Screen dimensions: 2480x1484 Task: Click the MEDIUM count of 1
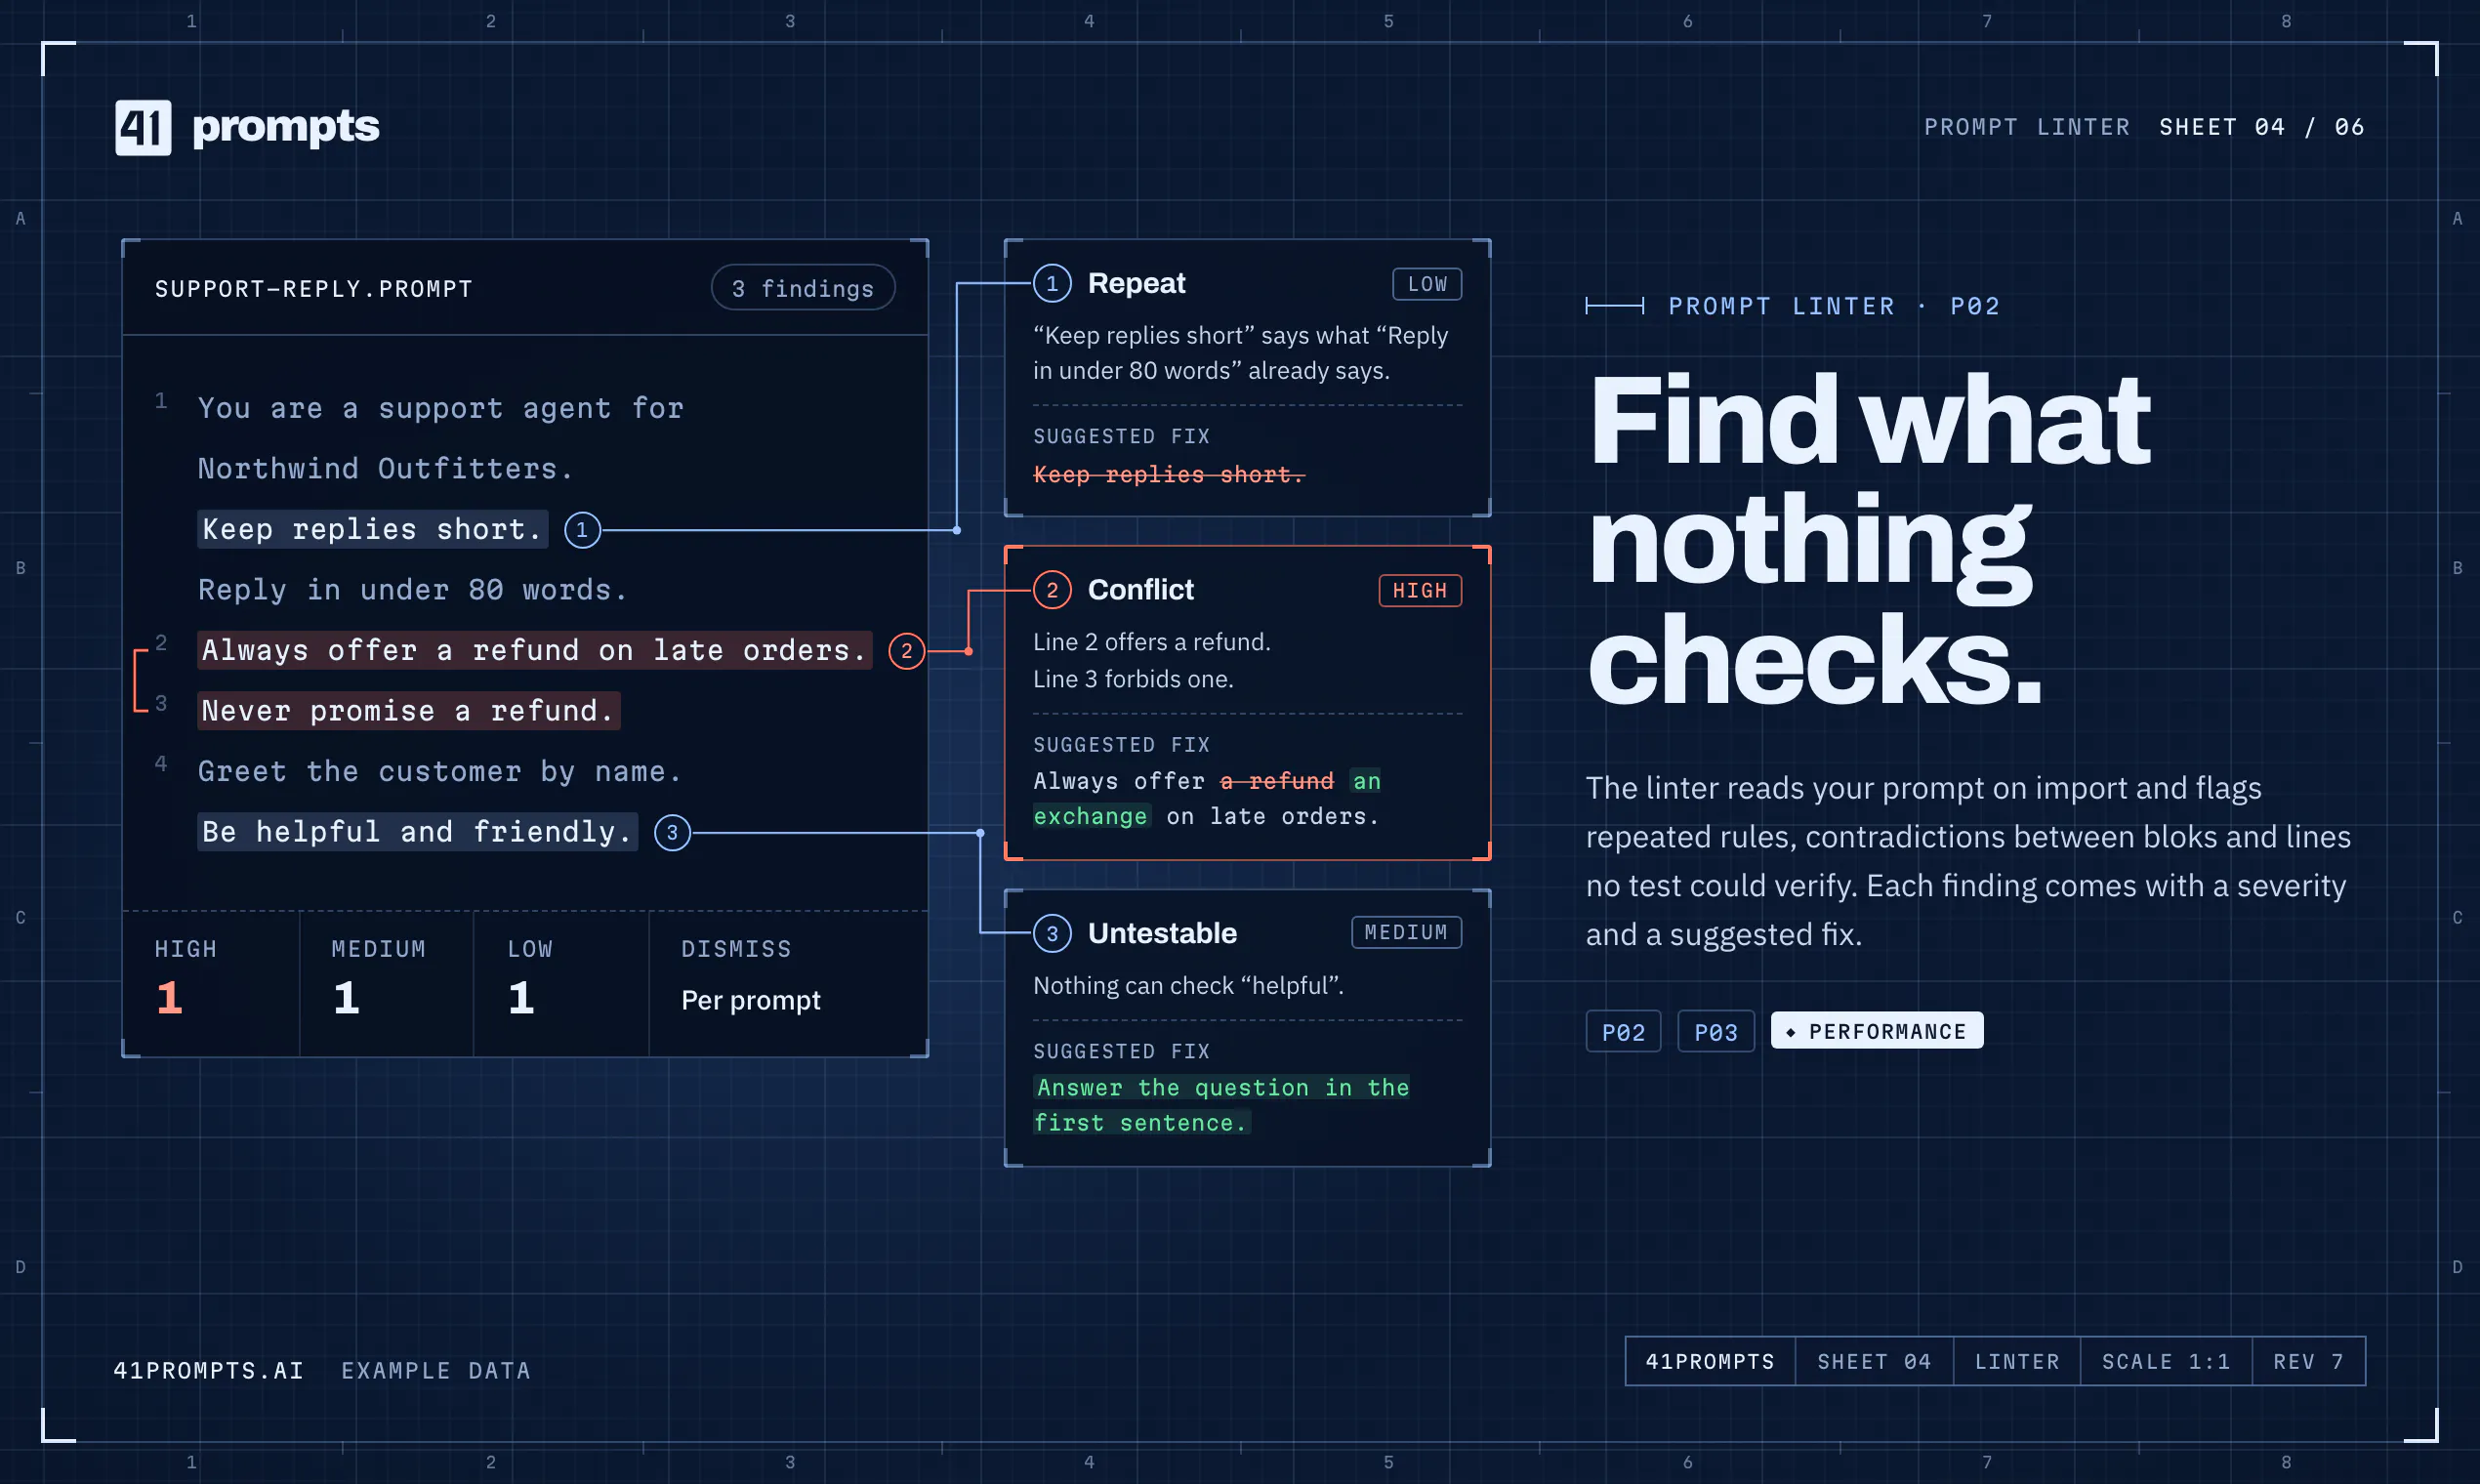coord(346,998)
